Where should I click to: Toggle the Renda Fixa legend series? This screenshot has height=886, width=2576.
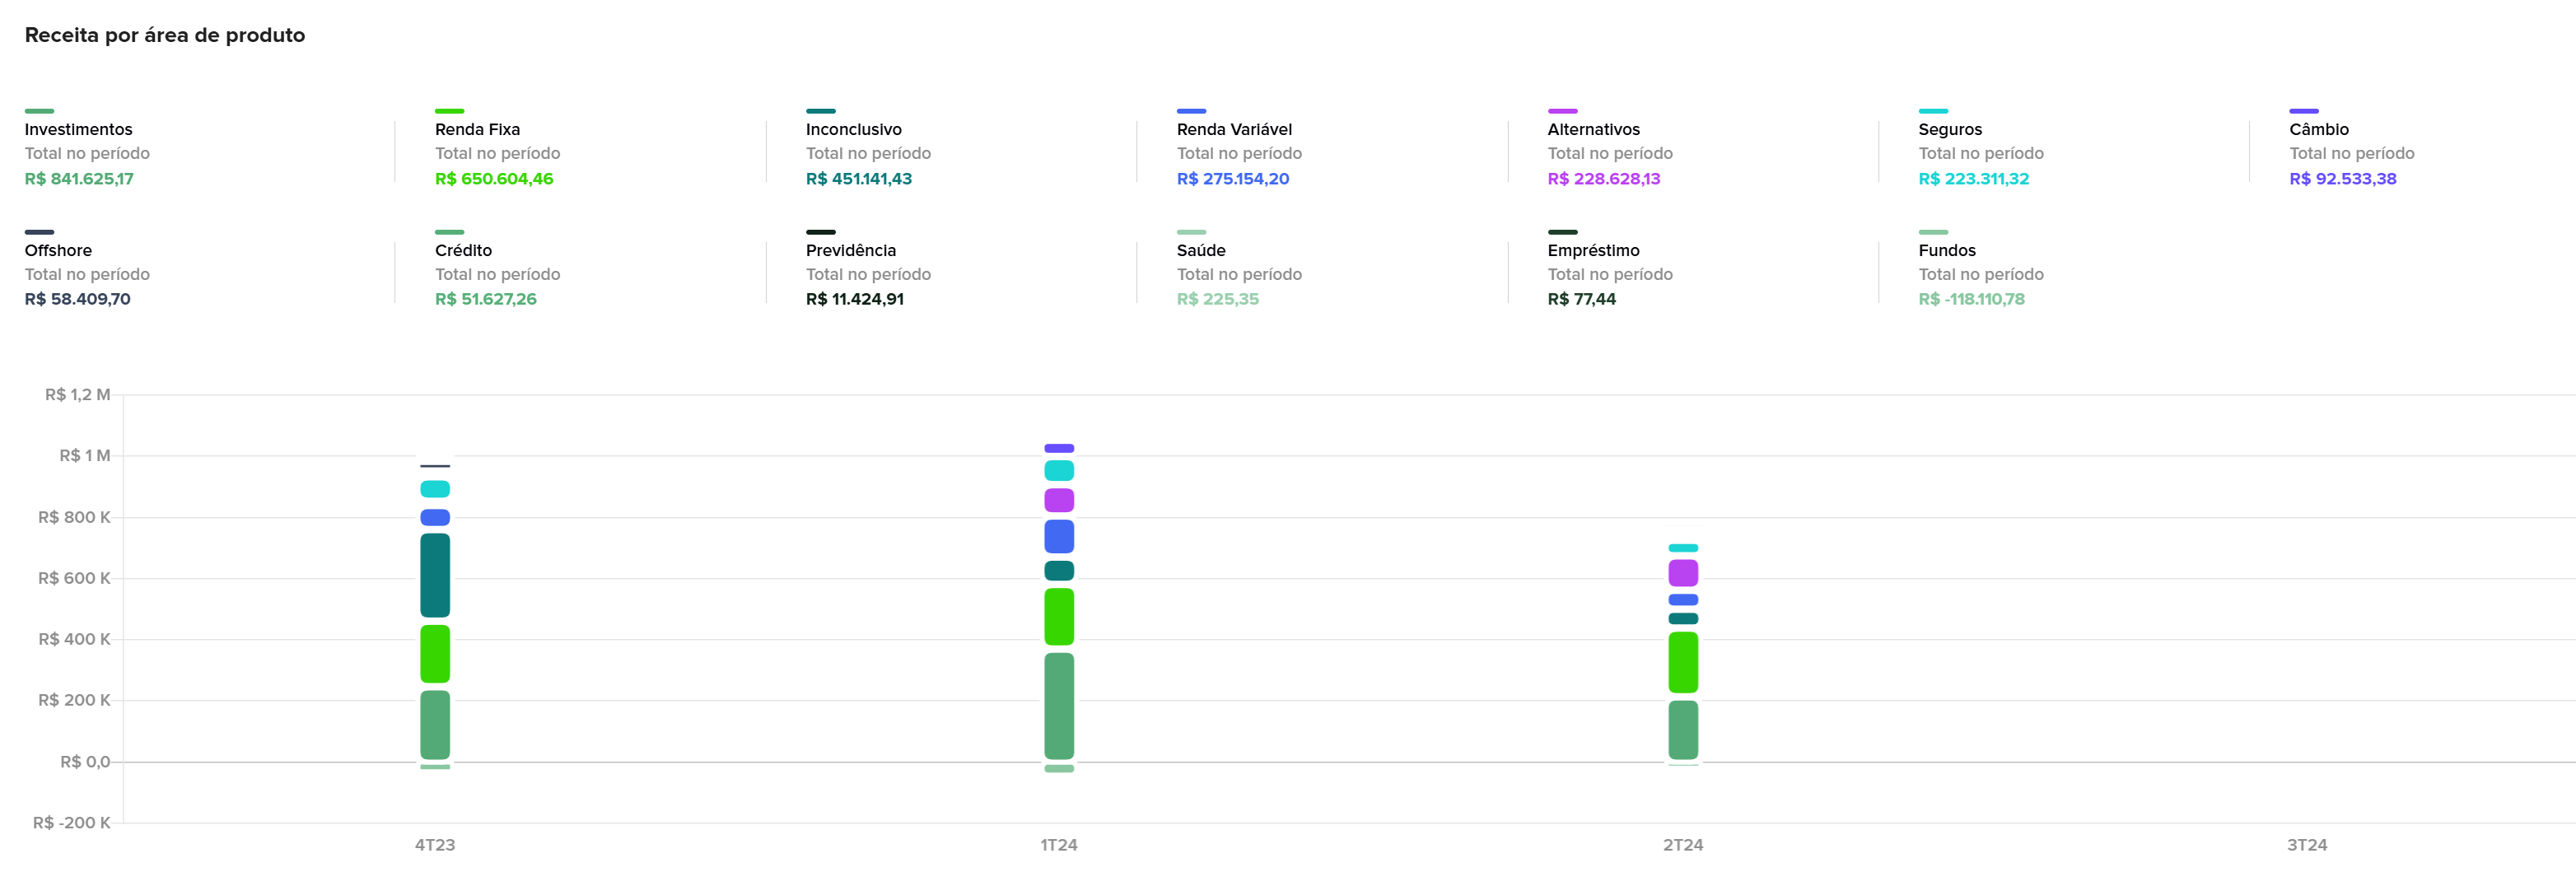click(477, 129)
